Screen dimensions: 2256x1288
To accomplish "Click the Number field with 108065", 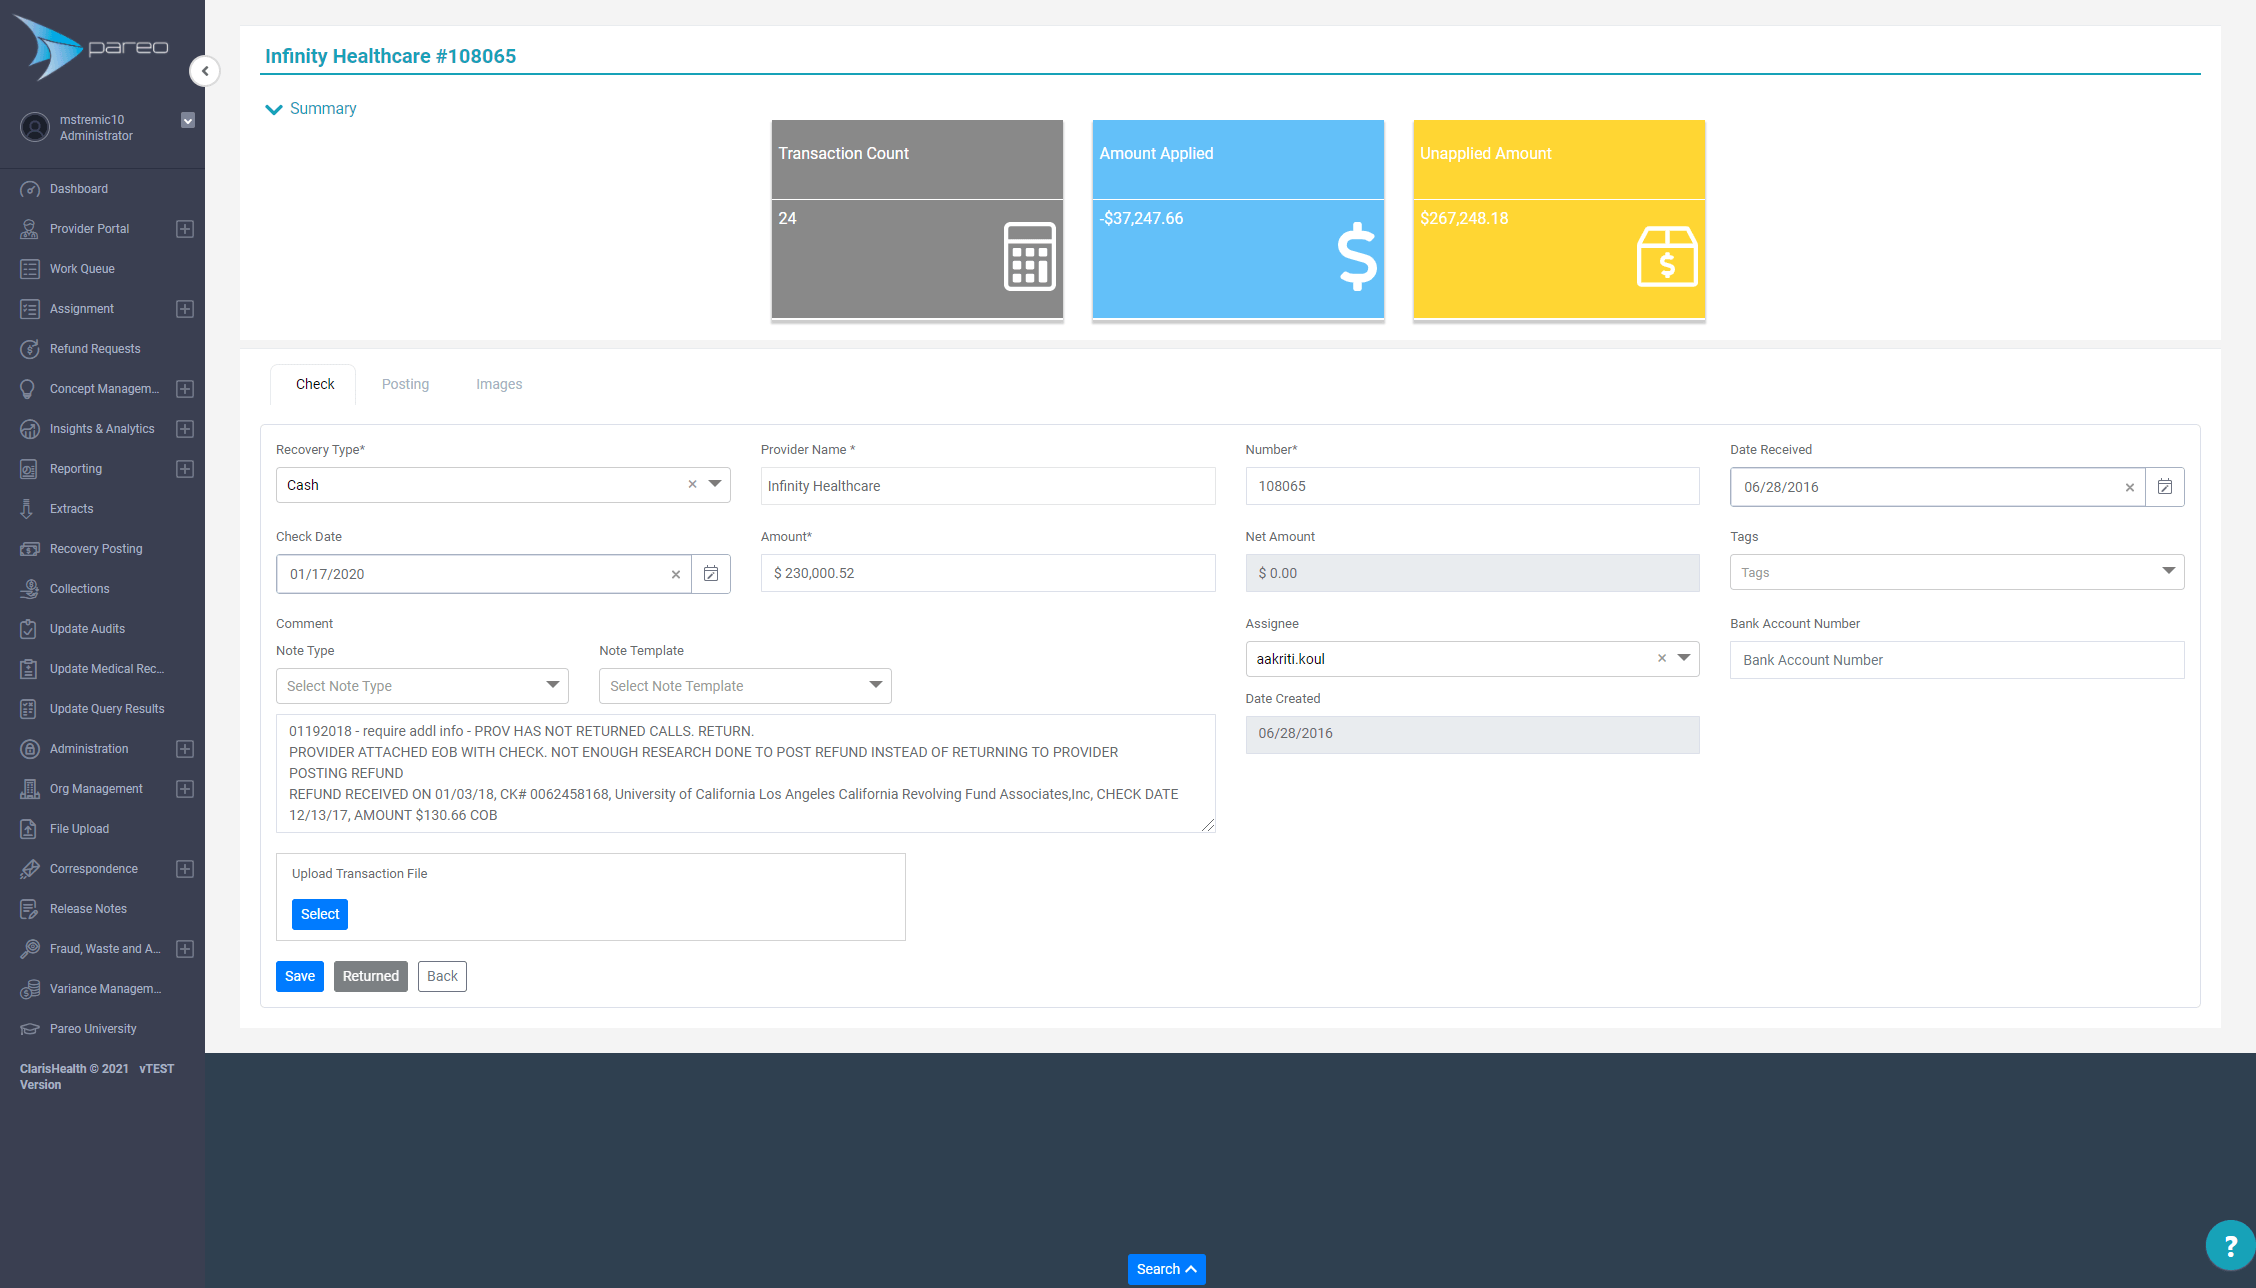I will [x=1472, y=486].
